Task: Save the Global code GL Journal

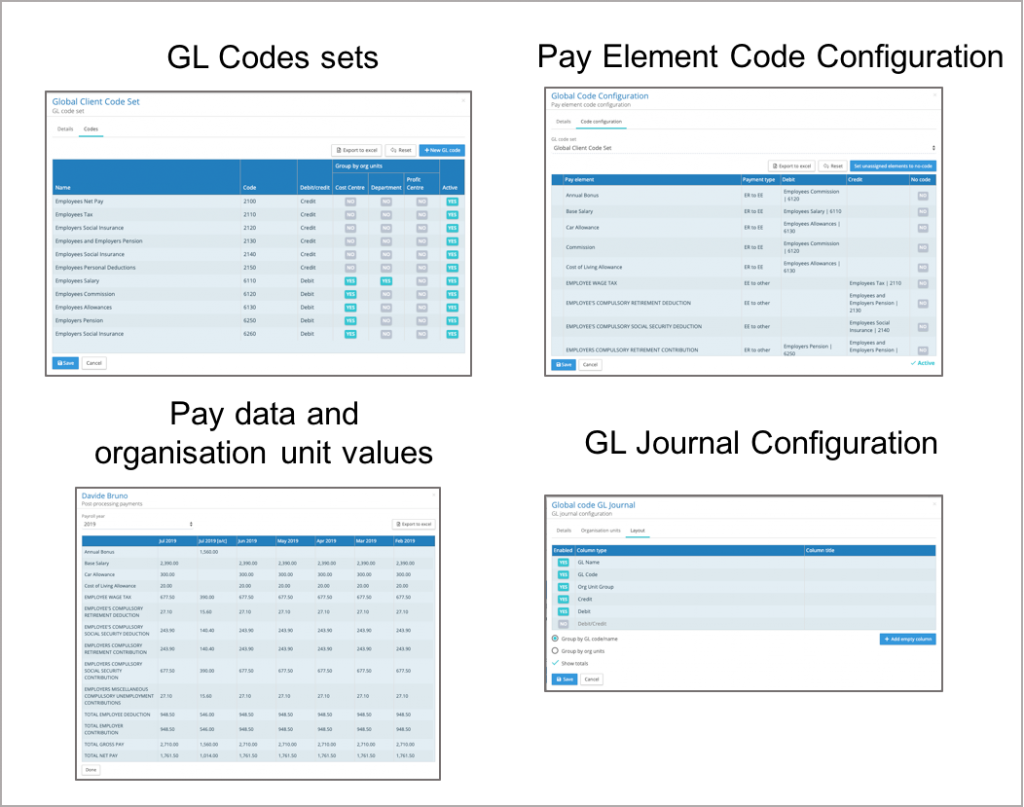Action: pyautogui.click(x=564, y=679)
